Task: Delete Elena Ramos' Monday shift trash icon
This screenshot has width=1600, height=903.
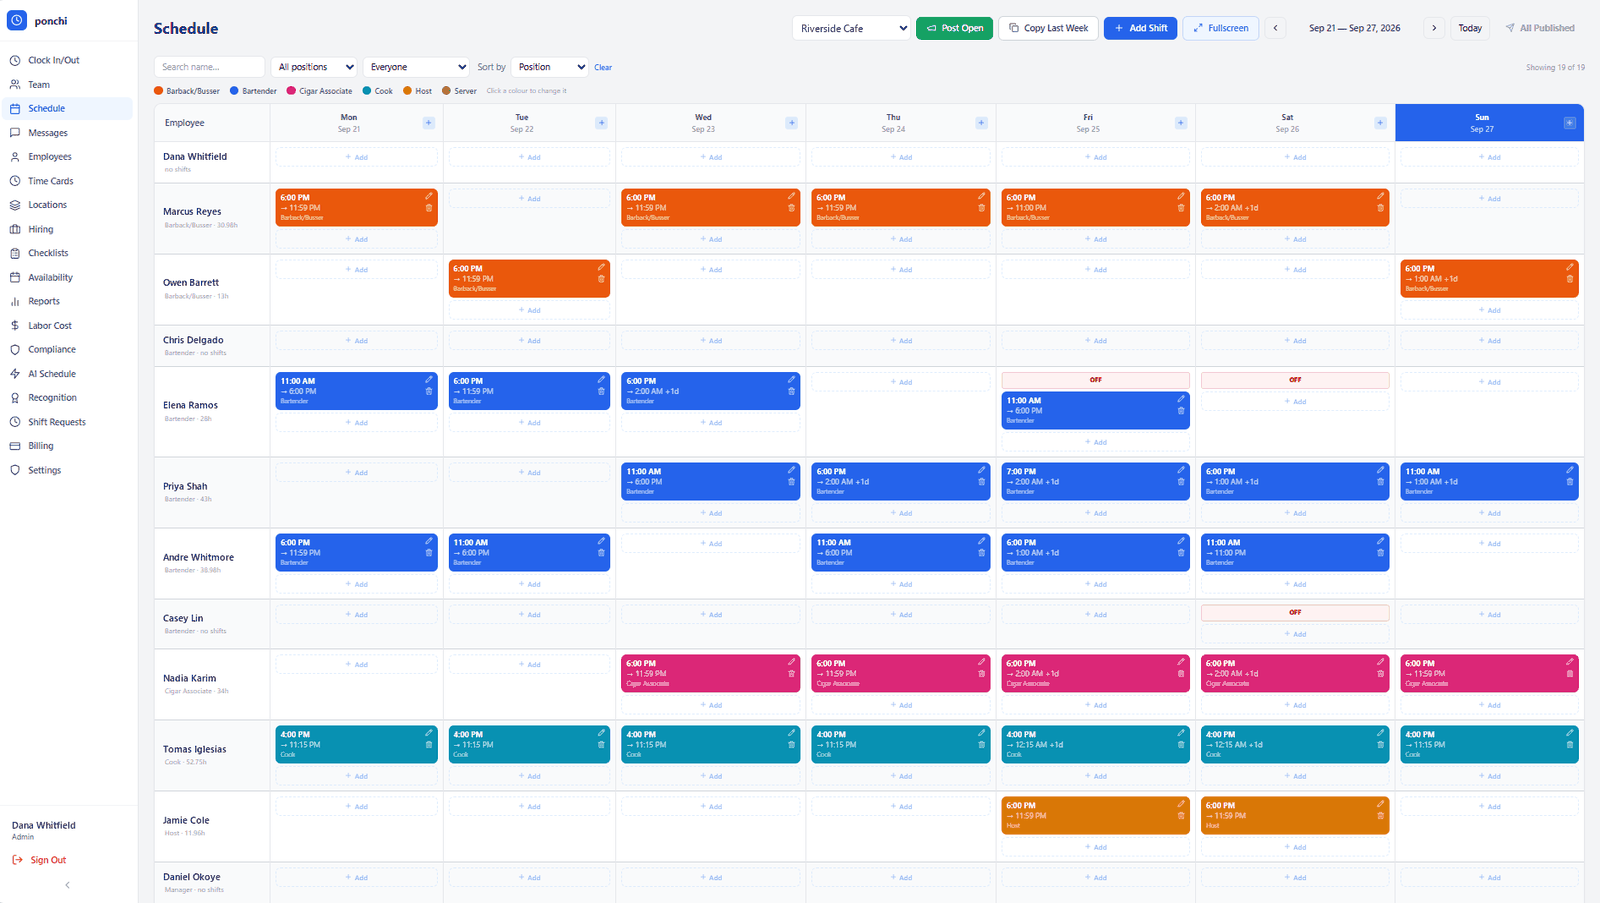Action: pyautogui.click(x=429, y=391)
